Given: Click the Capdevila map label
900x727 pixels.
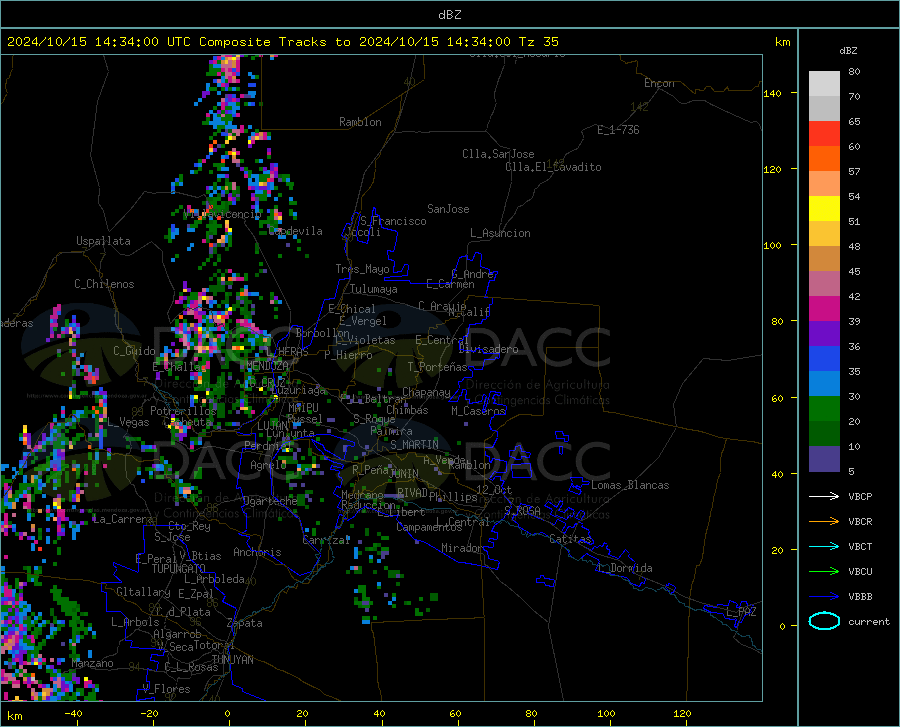Looking at the screenshot, I should [x=296, y=231].
